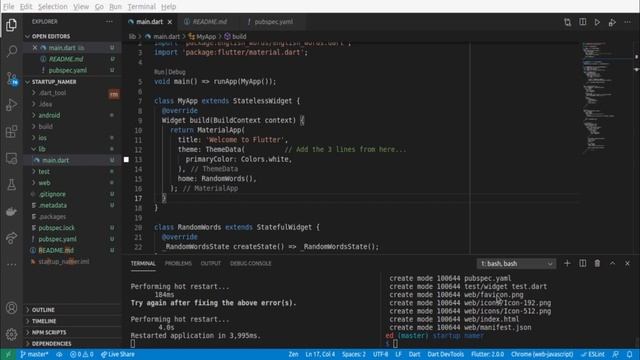Click the Open Changes icon in editor toolbar
The image size is (640, 360).
pyautogui.click(x=567, y=22)
